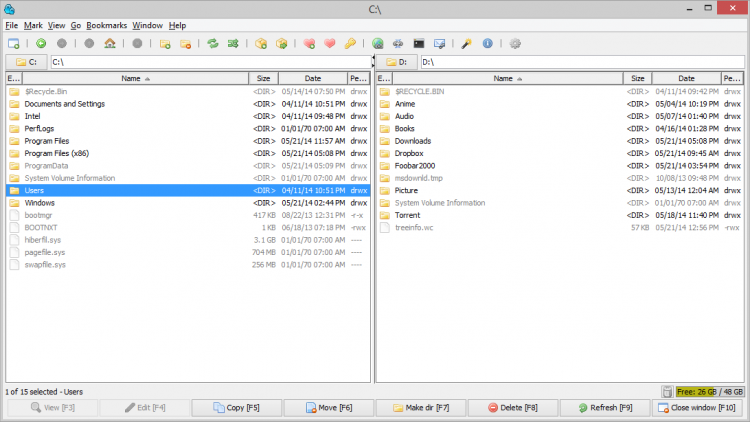Select the Windows folder in left panel

(x=188, y=203)
